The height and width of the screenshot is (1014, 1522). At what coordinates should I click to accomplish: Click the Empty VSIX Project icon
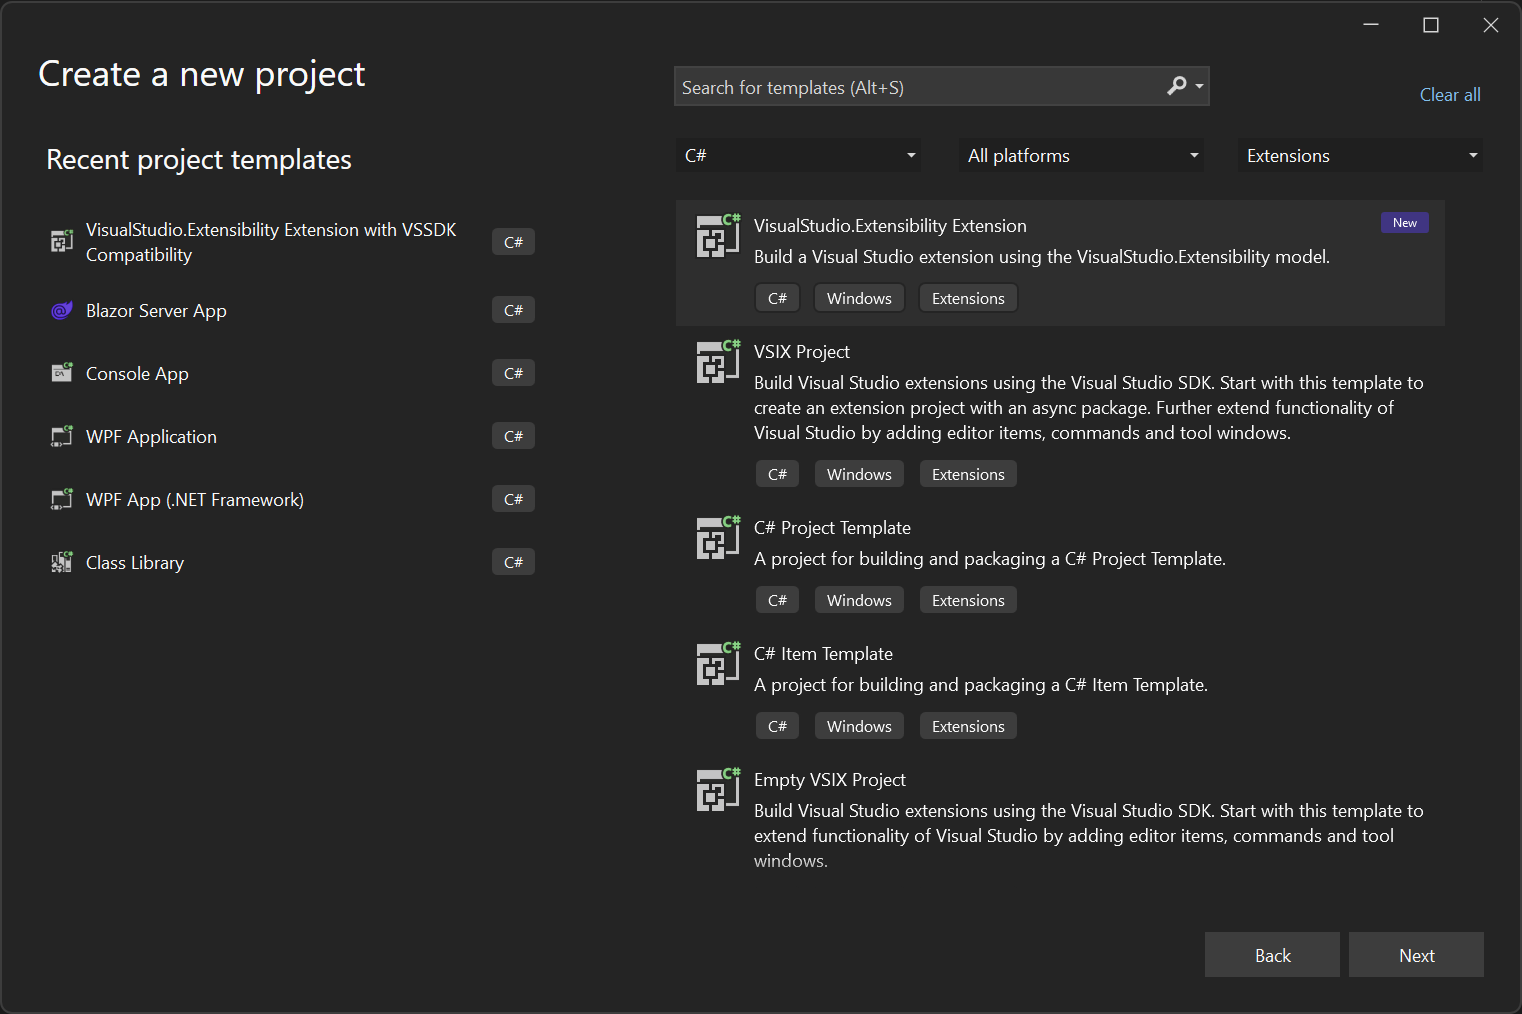pyautogui.click(x=717, y=790)
